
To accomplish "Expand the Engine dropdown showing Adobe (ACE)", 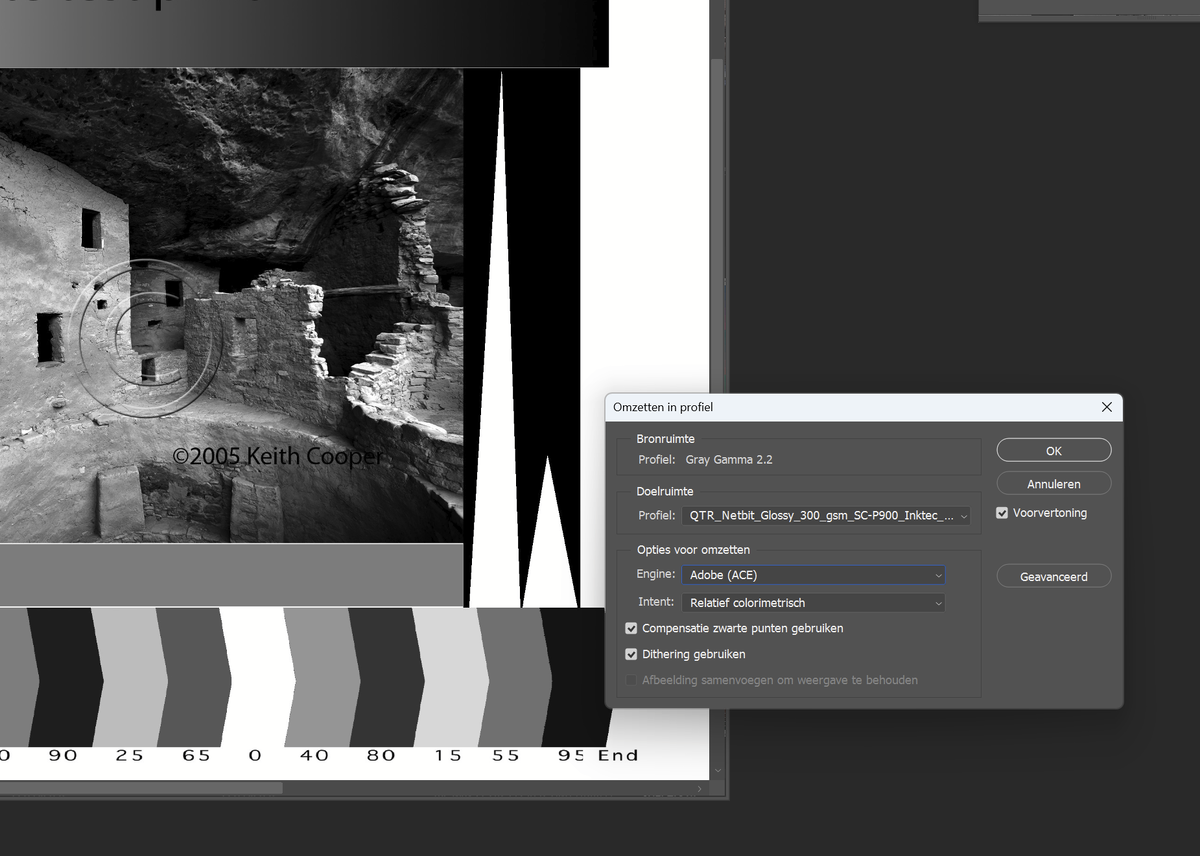I will 813,576.
